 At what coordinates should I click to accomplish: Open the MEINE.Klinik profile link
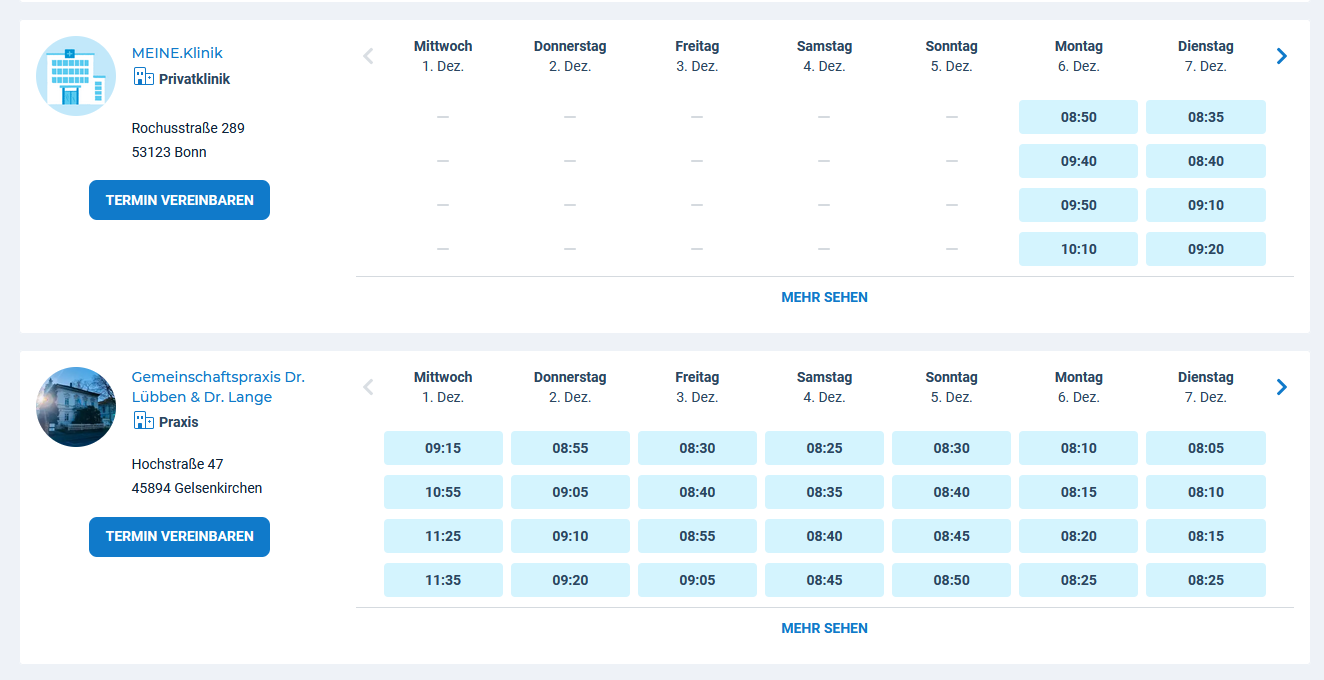[x=177, y=53]
